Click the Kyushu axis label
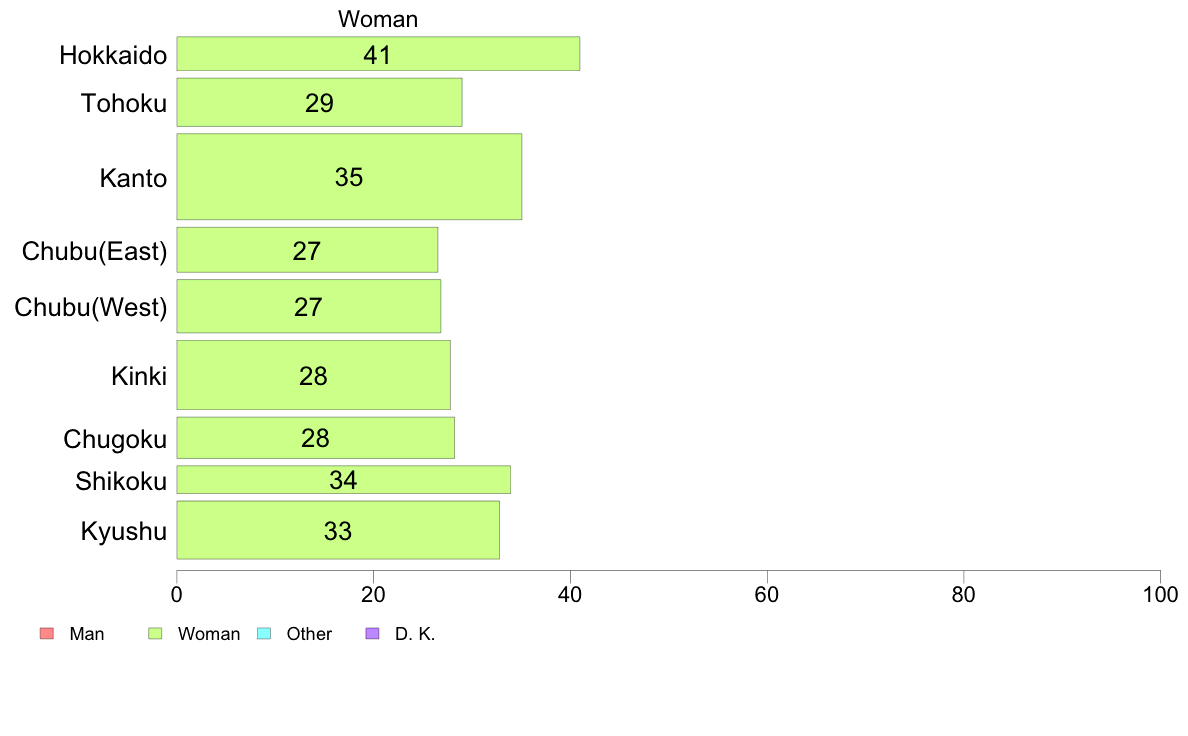Image resolution: width=1188 pixels, height=736 pixels. [x=123, y=531]
